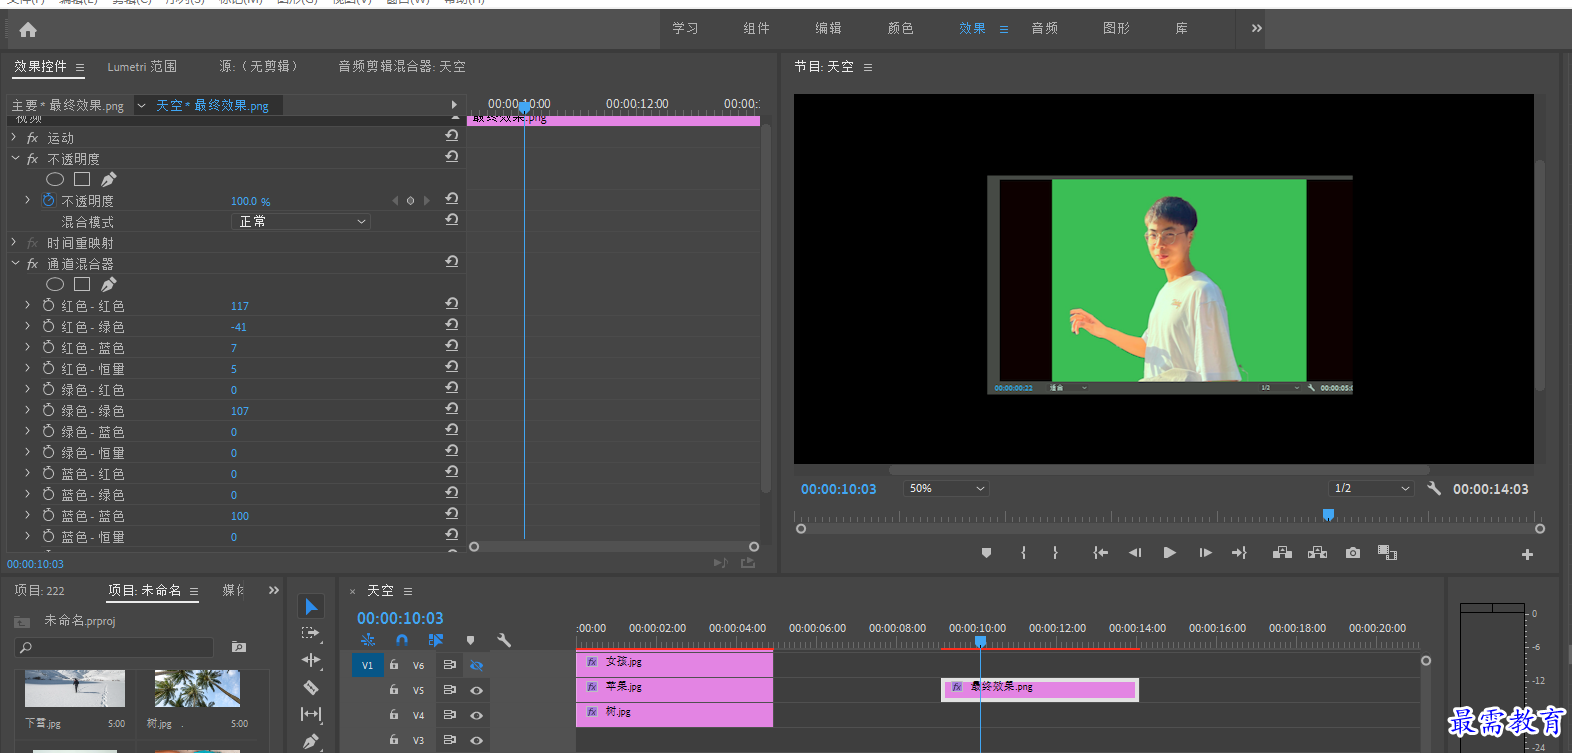Toggle stopwatch for Red-Red channel
Image resolution: width=1572 pixels, height=753 pixels.
[48, 305]
